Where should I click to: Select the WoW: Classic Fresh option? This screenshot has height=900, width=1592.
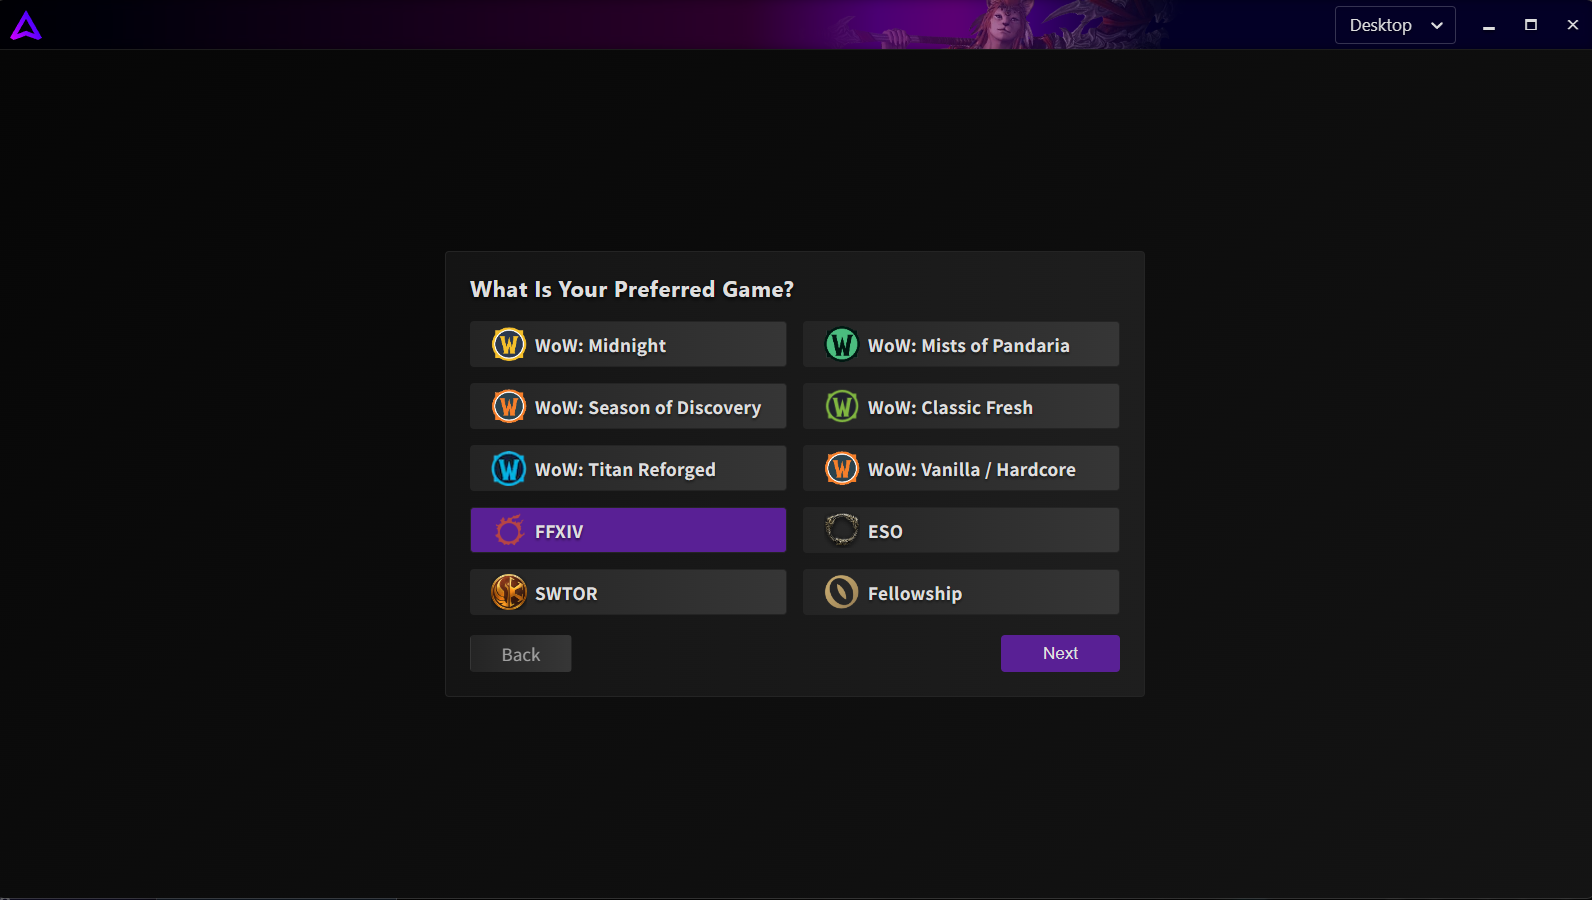(x=960, y=407)
